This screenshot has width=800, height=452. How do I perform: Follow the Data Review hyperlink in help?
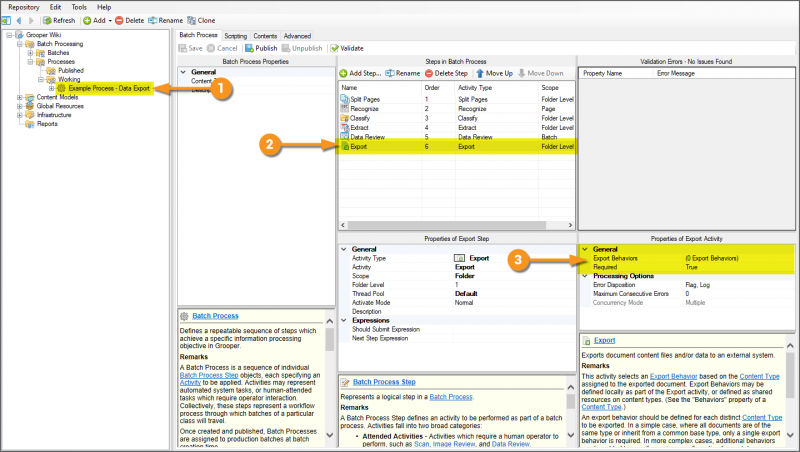coord(511,444)
